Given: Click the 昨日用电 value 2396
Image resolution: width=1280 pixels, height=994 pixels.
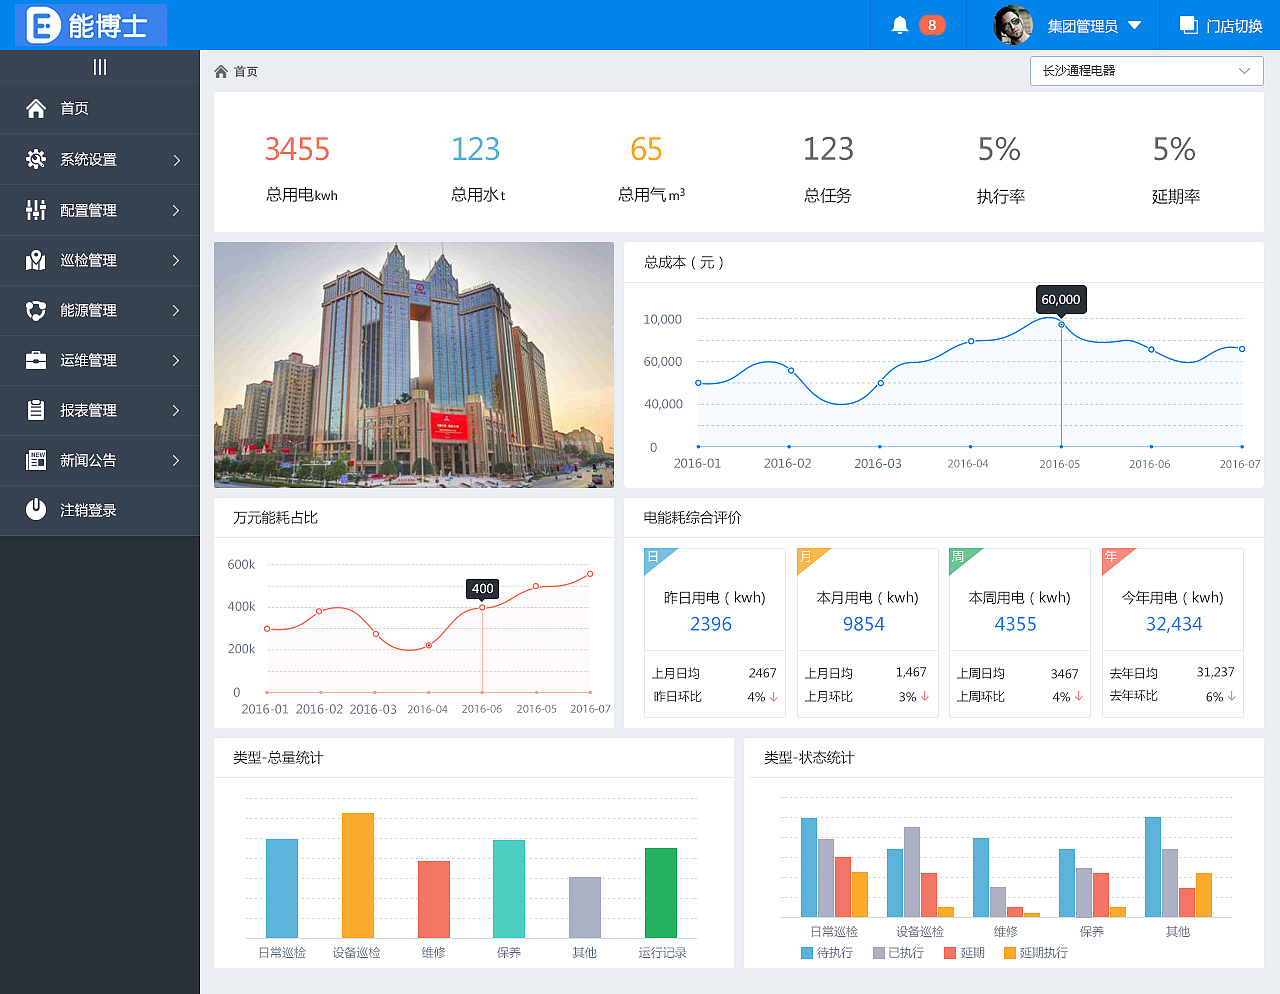Looking at the screenshot, I should click(x=711, y=624).
